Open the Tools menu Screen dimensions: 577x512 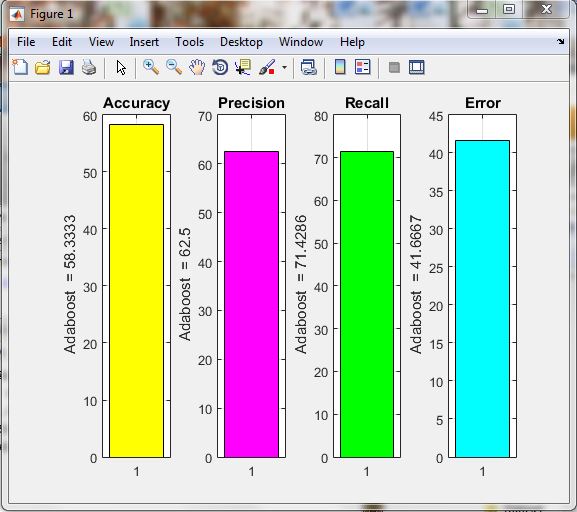point(189,42)
